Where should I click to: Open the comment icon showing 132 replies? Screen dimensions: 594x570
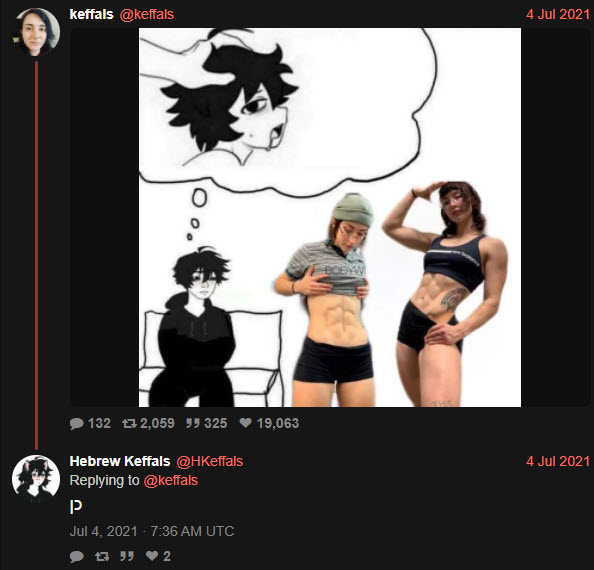pyautogui.click(x=77, y=423)
